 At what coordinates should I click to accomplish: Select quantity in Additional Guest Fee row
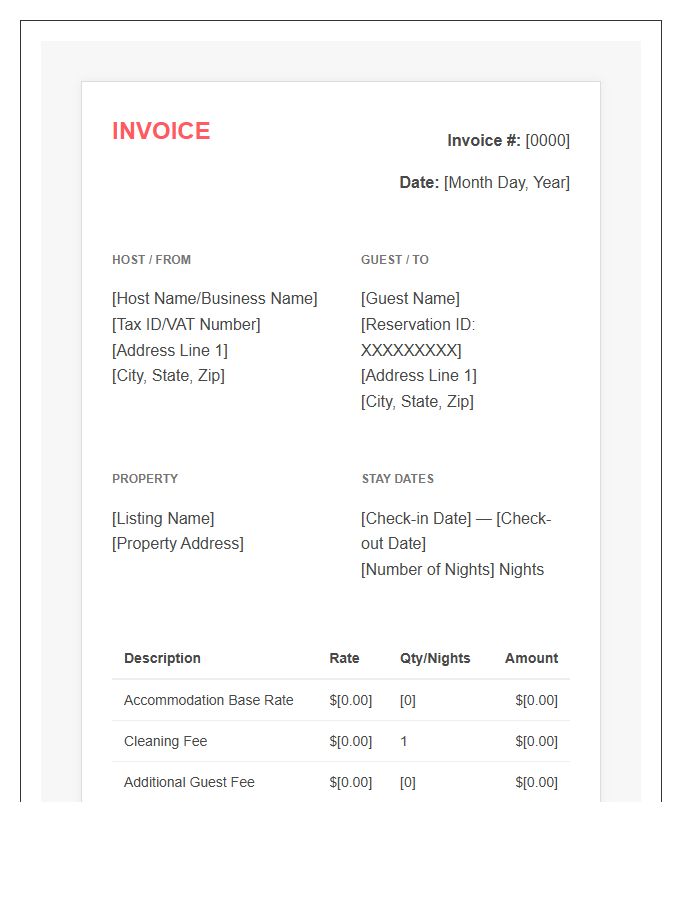pos(407,782)
